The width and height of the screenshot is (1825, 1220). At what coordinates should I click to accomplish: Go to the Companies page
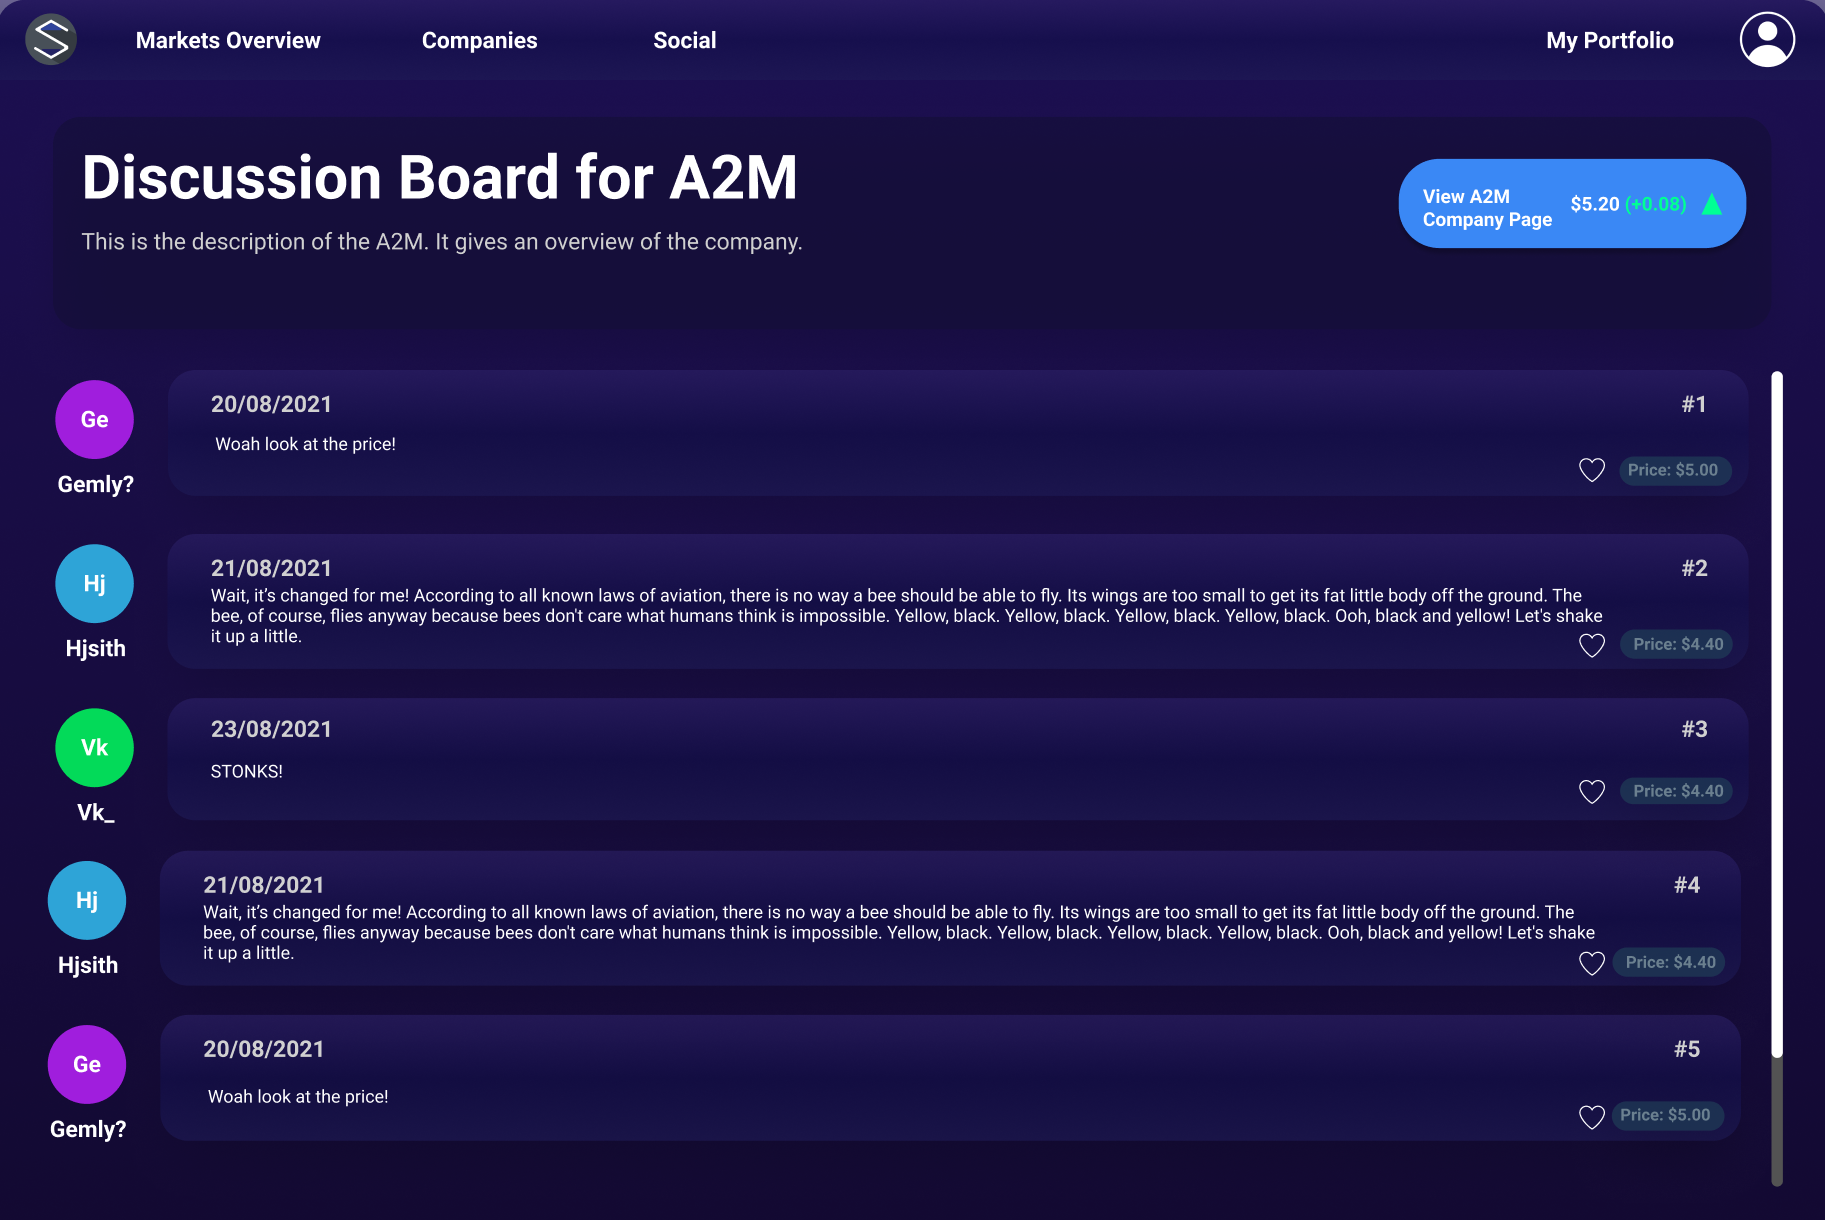(x=480, y=40)
